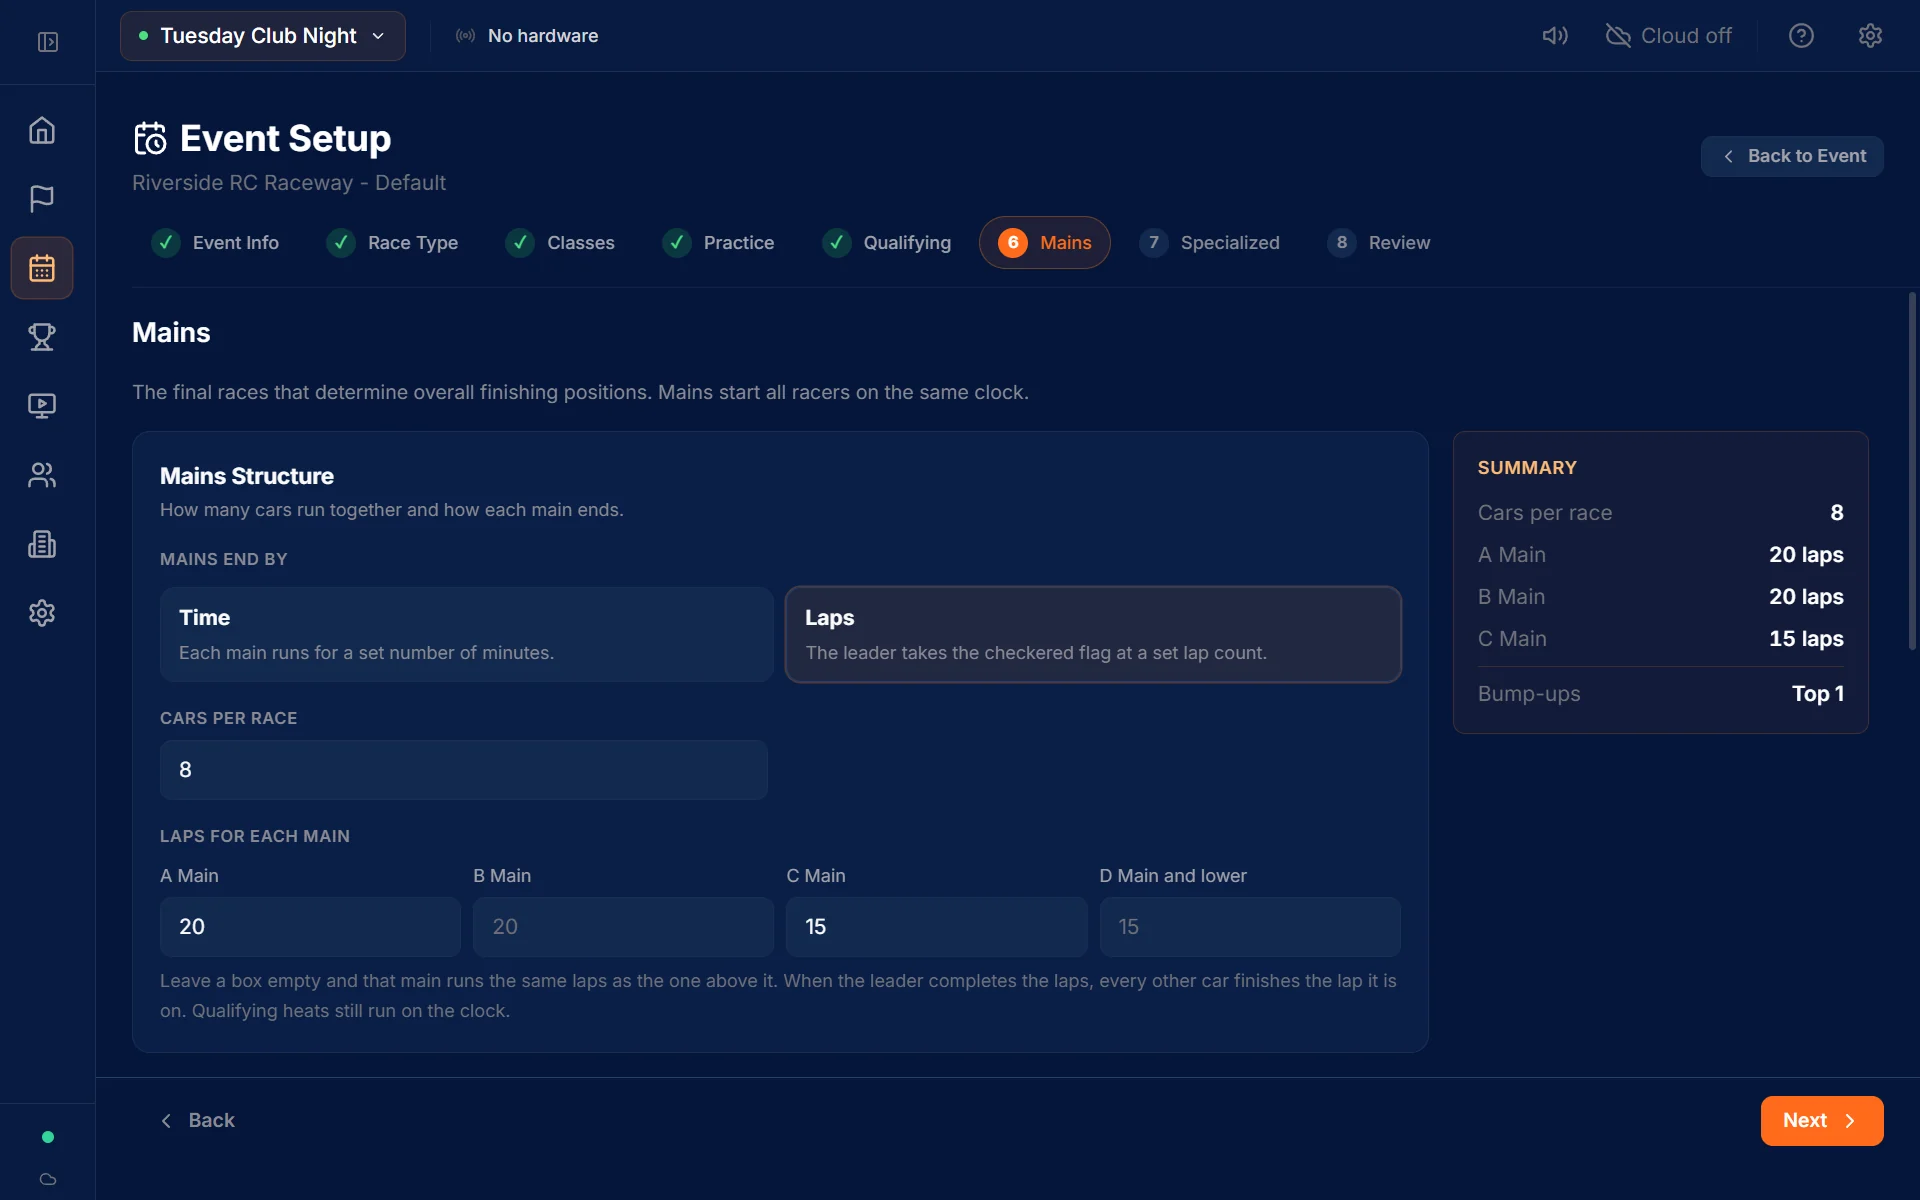Click the small cloud icon at sidebar bottom
Screen dimensions: 1920x1200
[x=47, y=1179]
